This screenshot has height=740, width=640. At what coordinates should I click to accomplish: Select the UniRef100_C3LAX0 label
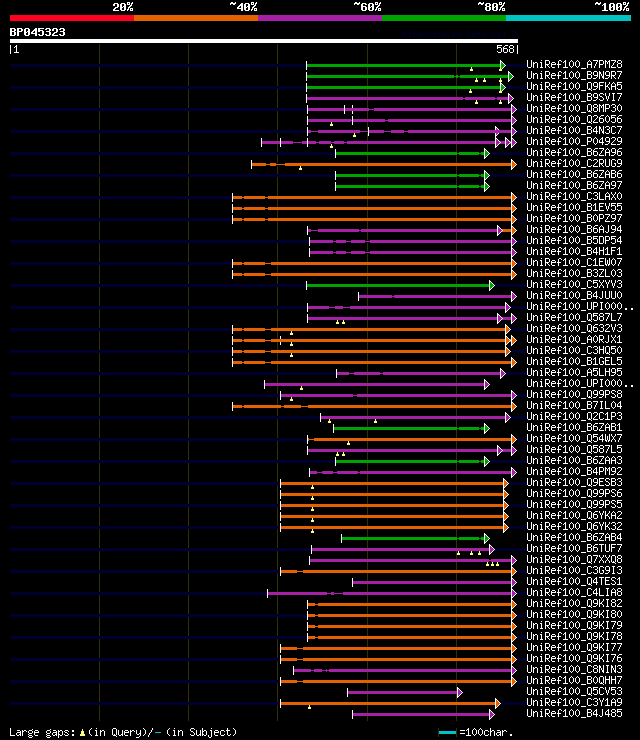click(x=574, y=196)
